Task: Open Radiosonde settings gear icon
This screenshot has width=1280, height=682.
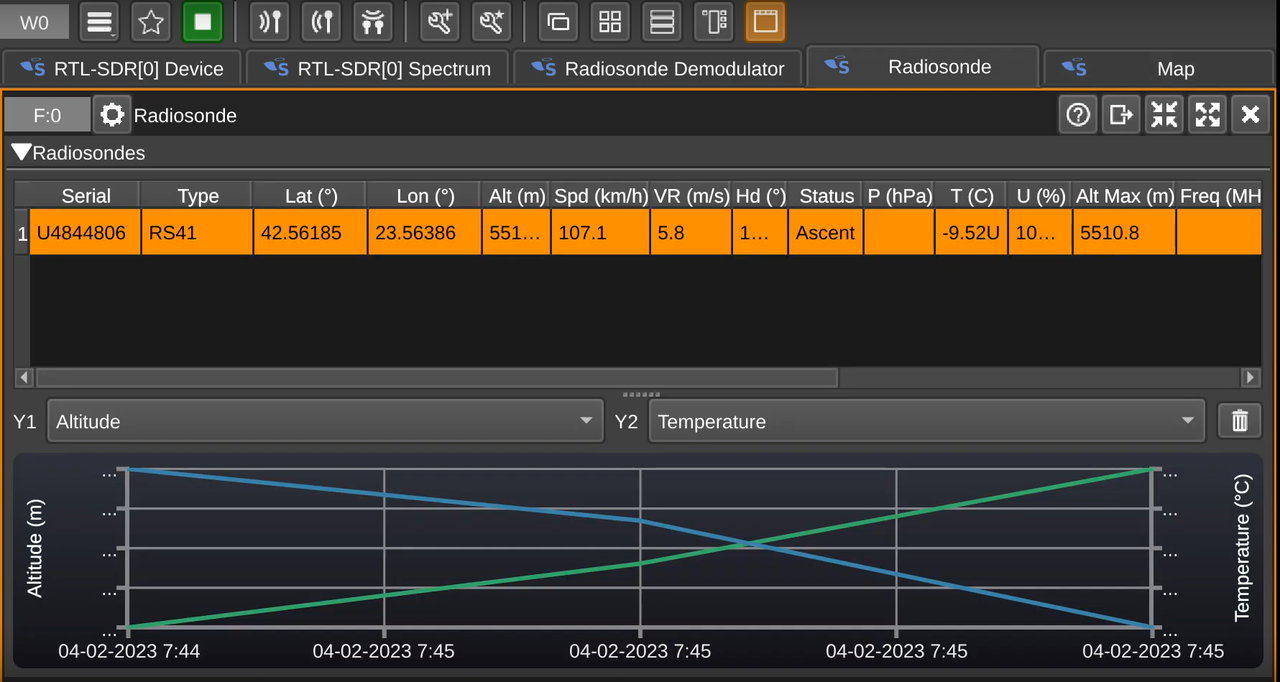Action: (113, 115)
